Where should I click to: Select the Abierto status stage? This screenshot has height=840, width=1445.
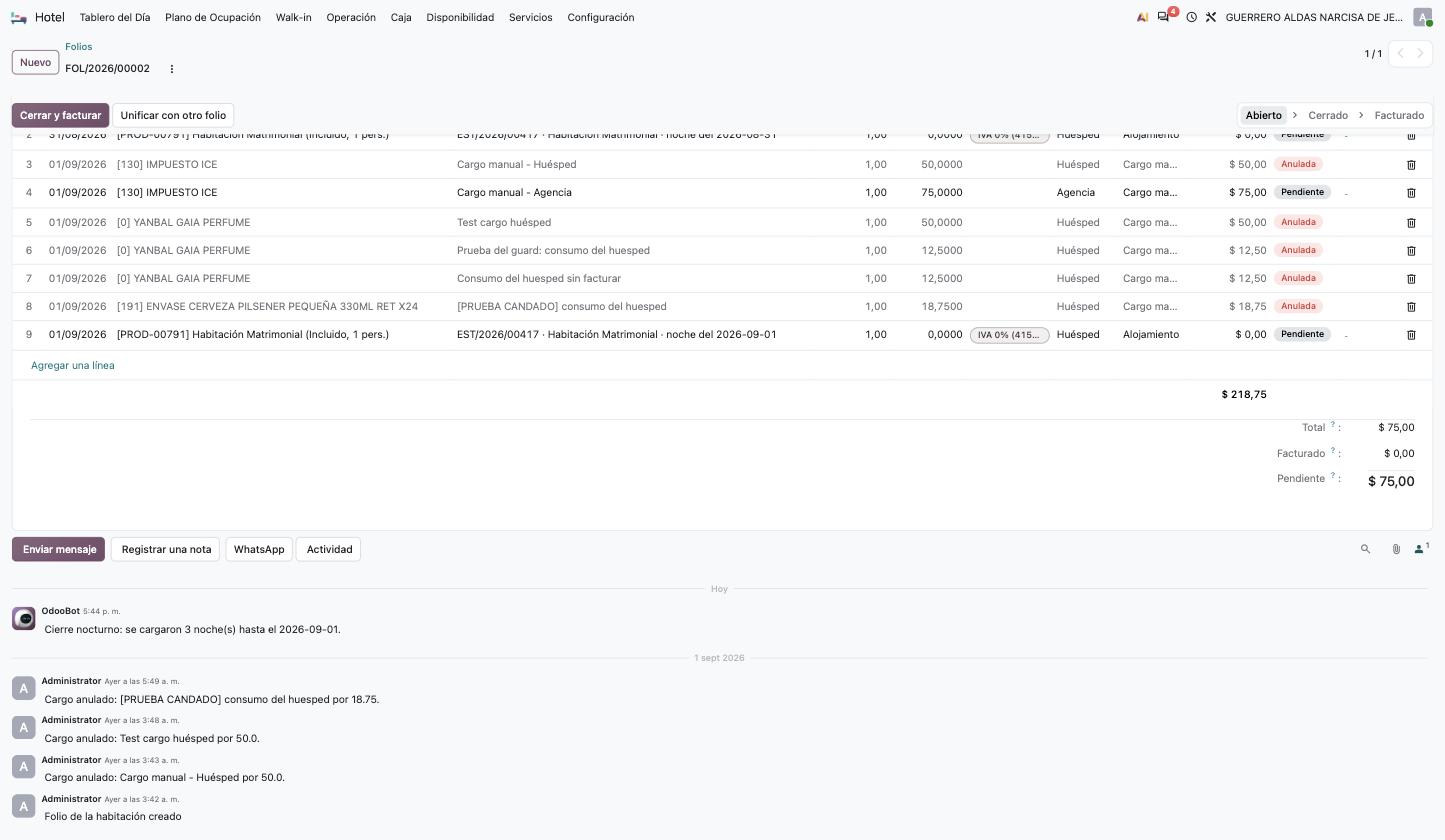coord(1263,115)
